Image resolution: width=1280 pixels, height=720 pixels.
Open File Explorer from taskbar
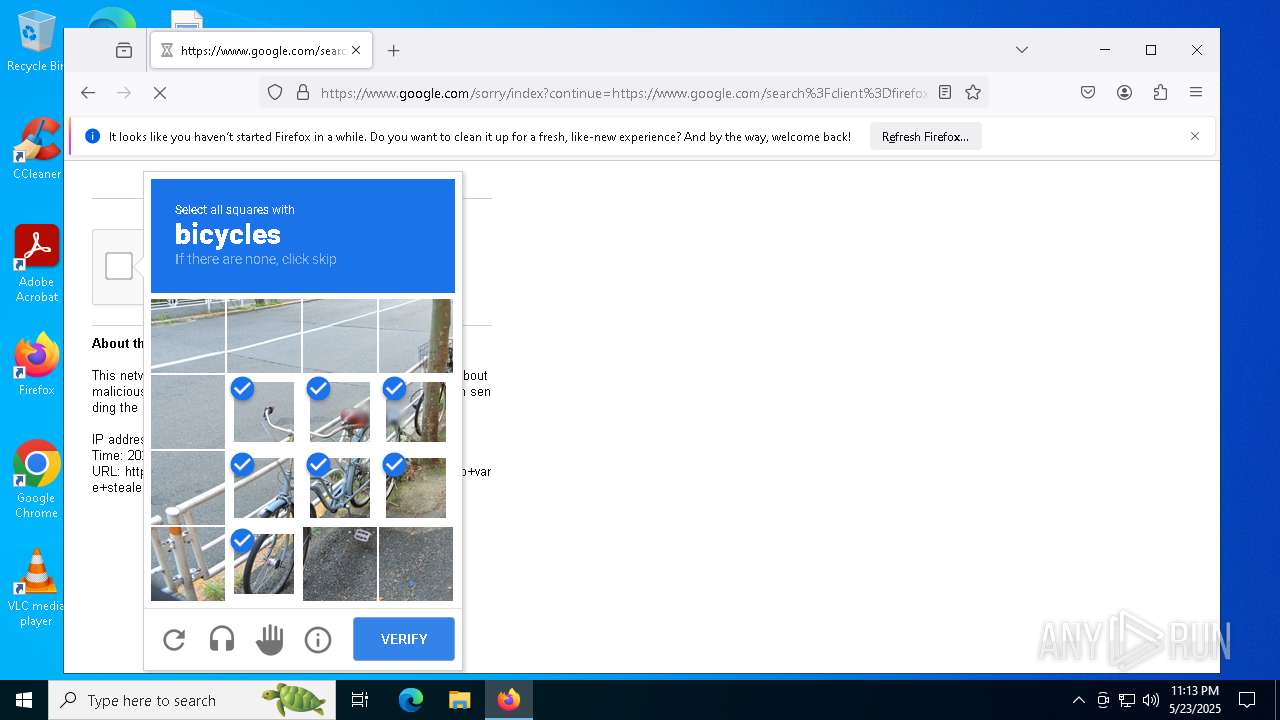459,700
